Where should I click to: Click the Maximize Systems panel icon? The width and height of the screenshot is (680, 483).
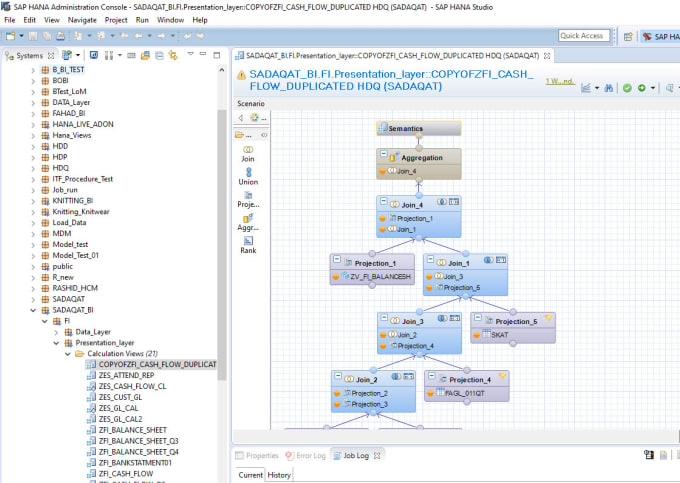tap(217, 55)
